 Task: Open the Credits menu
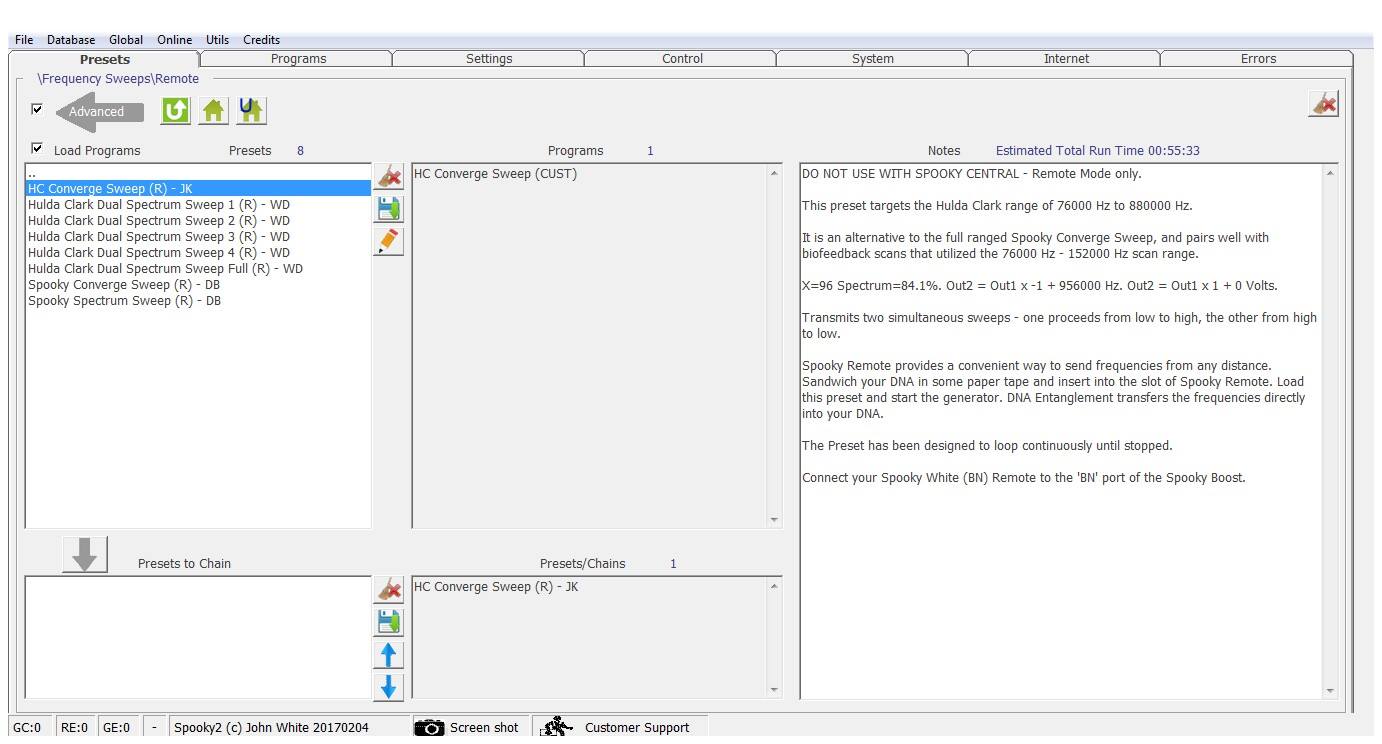pyautogui.click(x=261, y=40)
